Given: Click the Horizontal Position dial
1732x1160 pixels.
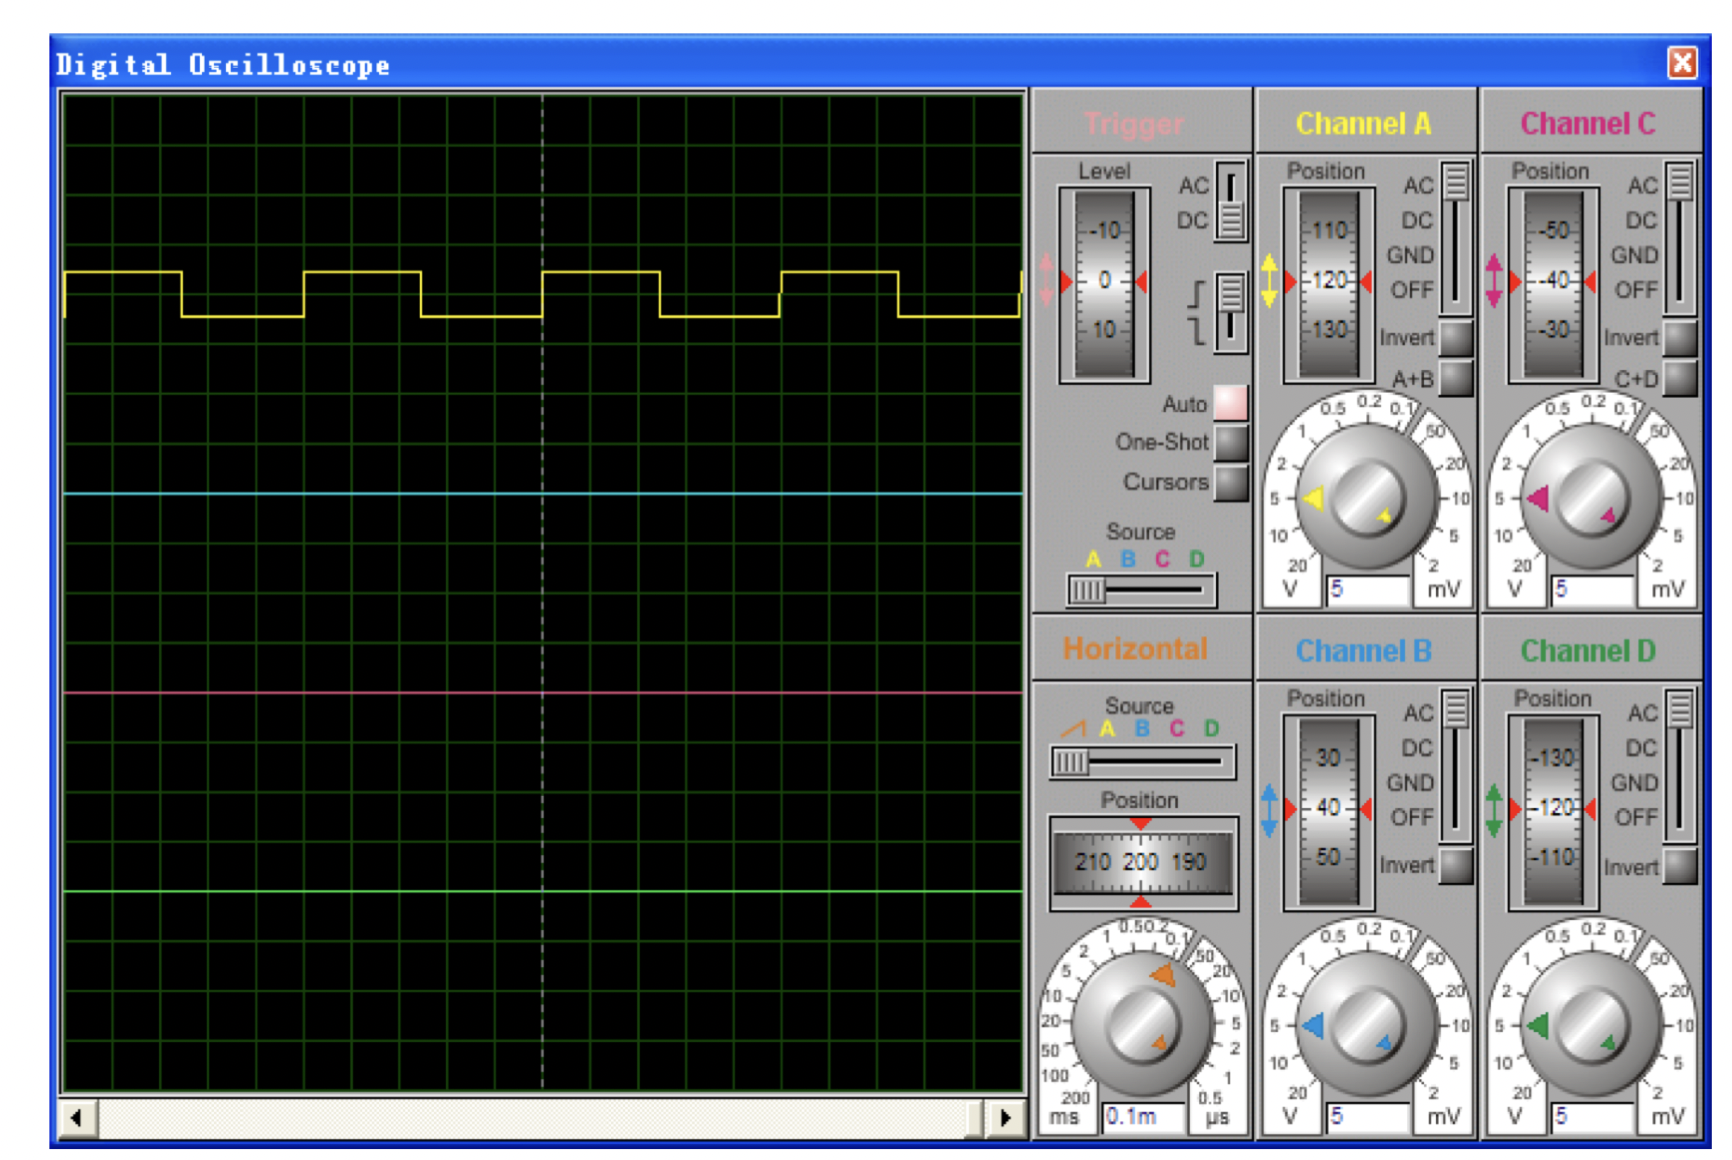Looking at the screenshot, I should 1142,862.
